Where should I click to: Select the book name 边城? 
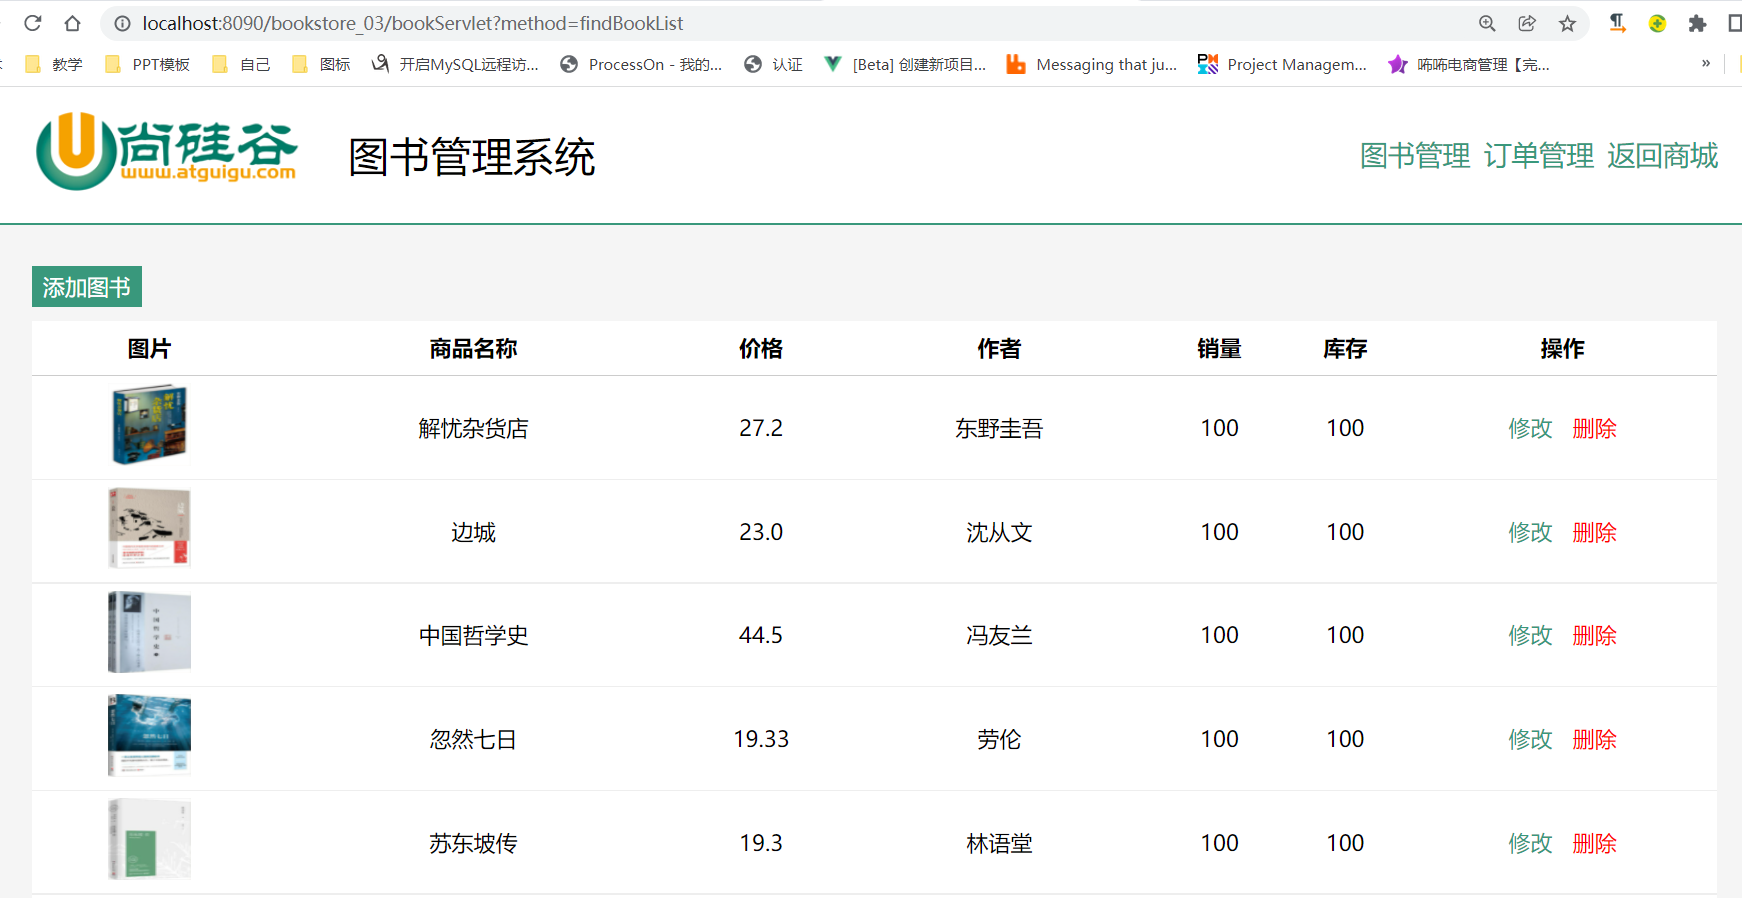473,532
